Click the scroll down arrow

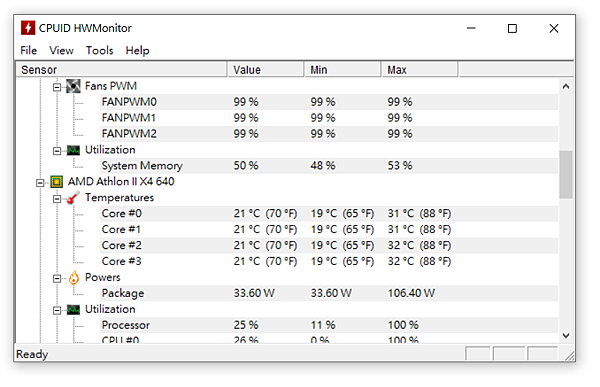566,335
